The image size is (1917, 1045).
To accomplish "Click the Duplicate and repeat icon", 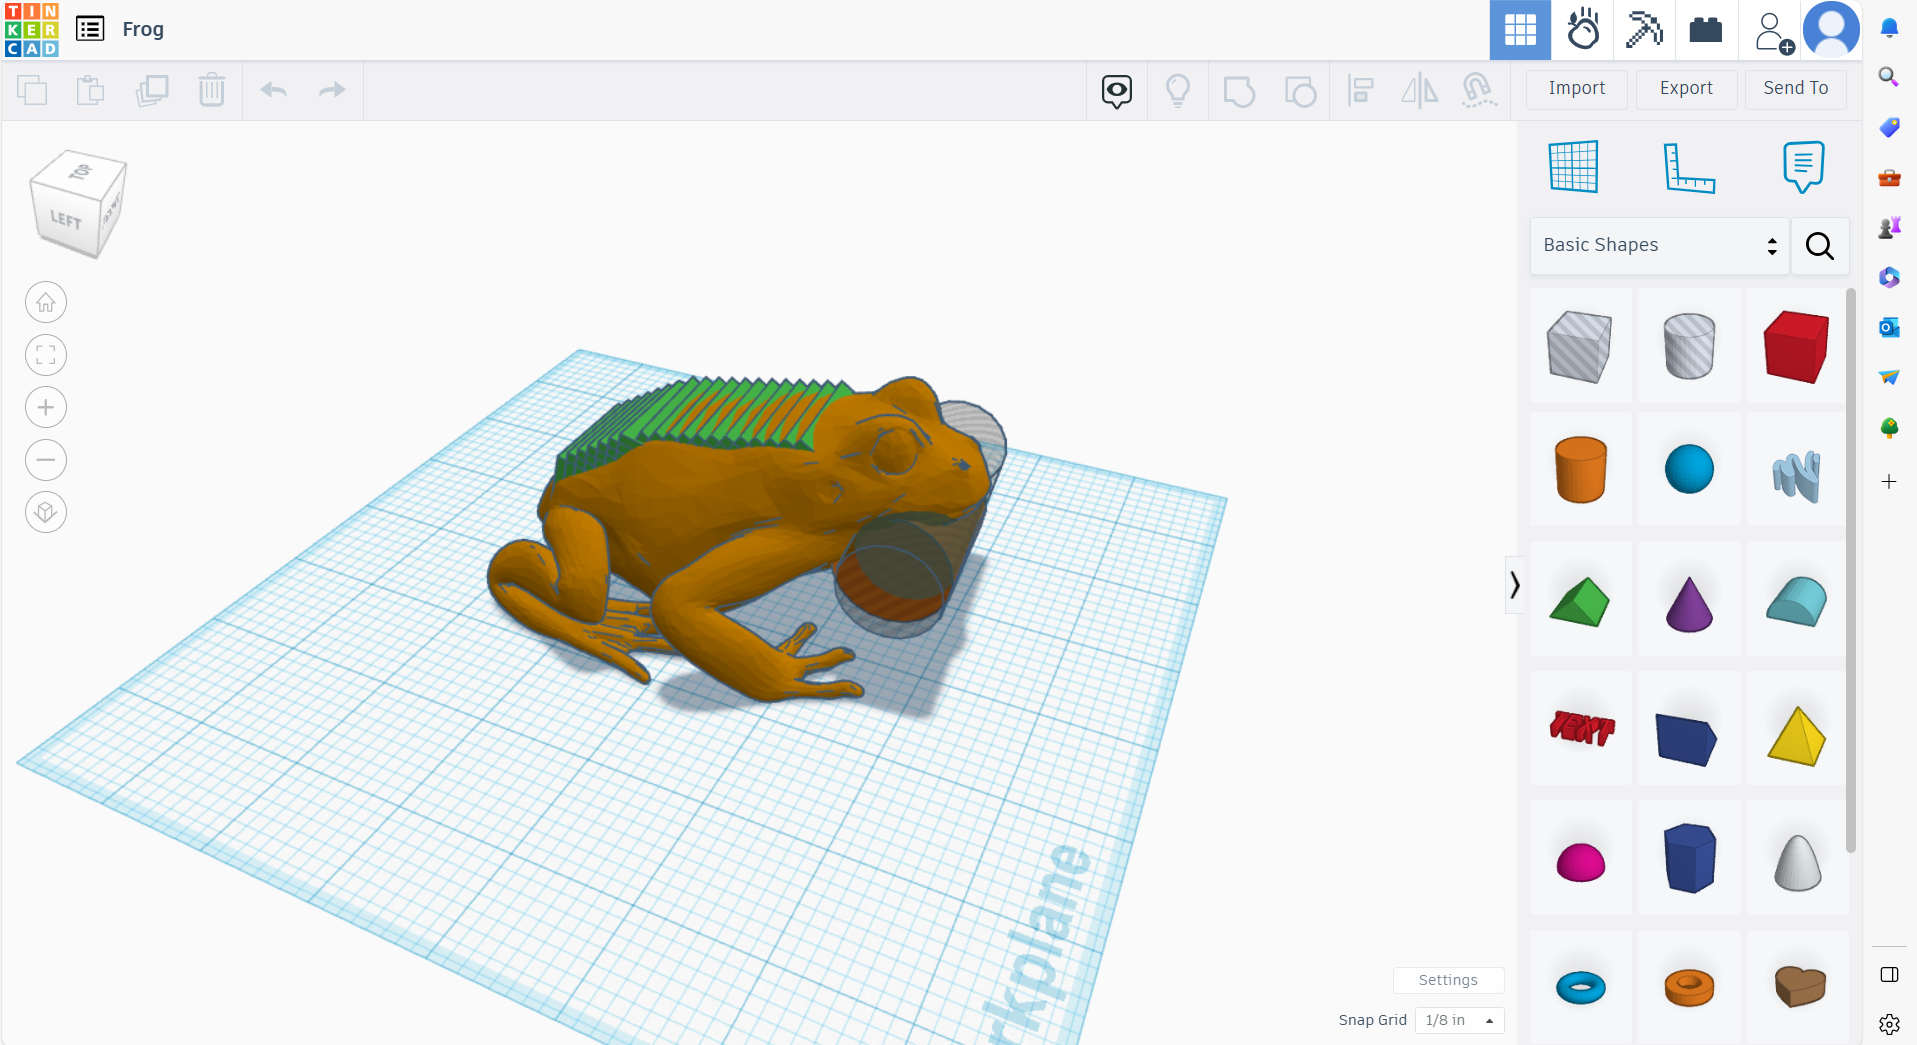I will [x=152, y=90].
